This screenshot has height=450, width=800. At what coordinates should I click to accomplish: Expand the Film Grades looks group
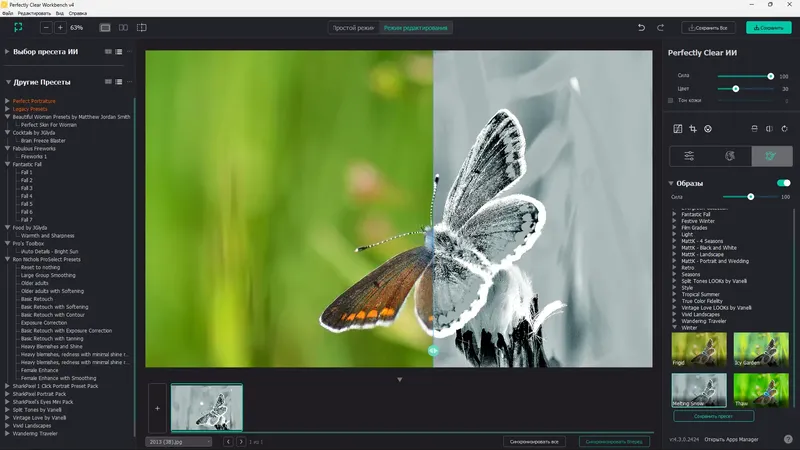[674, 228]
